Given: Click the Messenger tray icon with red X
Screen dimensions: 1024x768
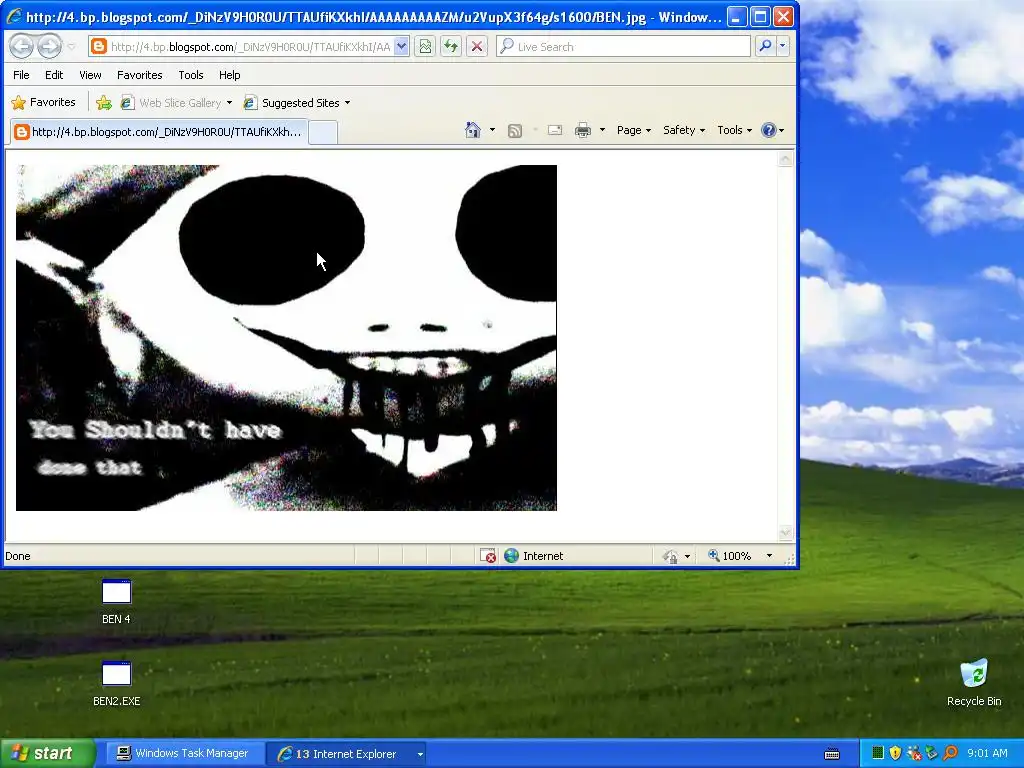Looking at the screenshot, I should click(x=914, y=753).
